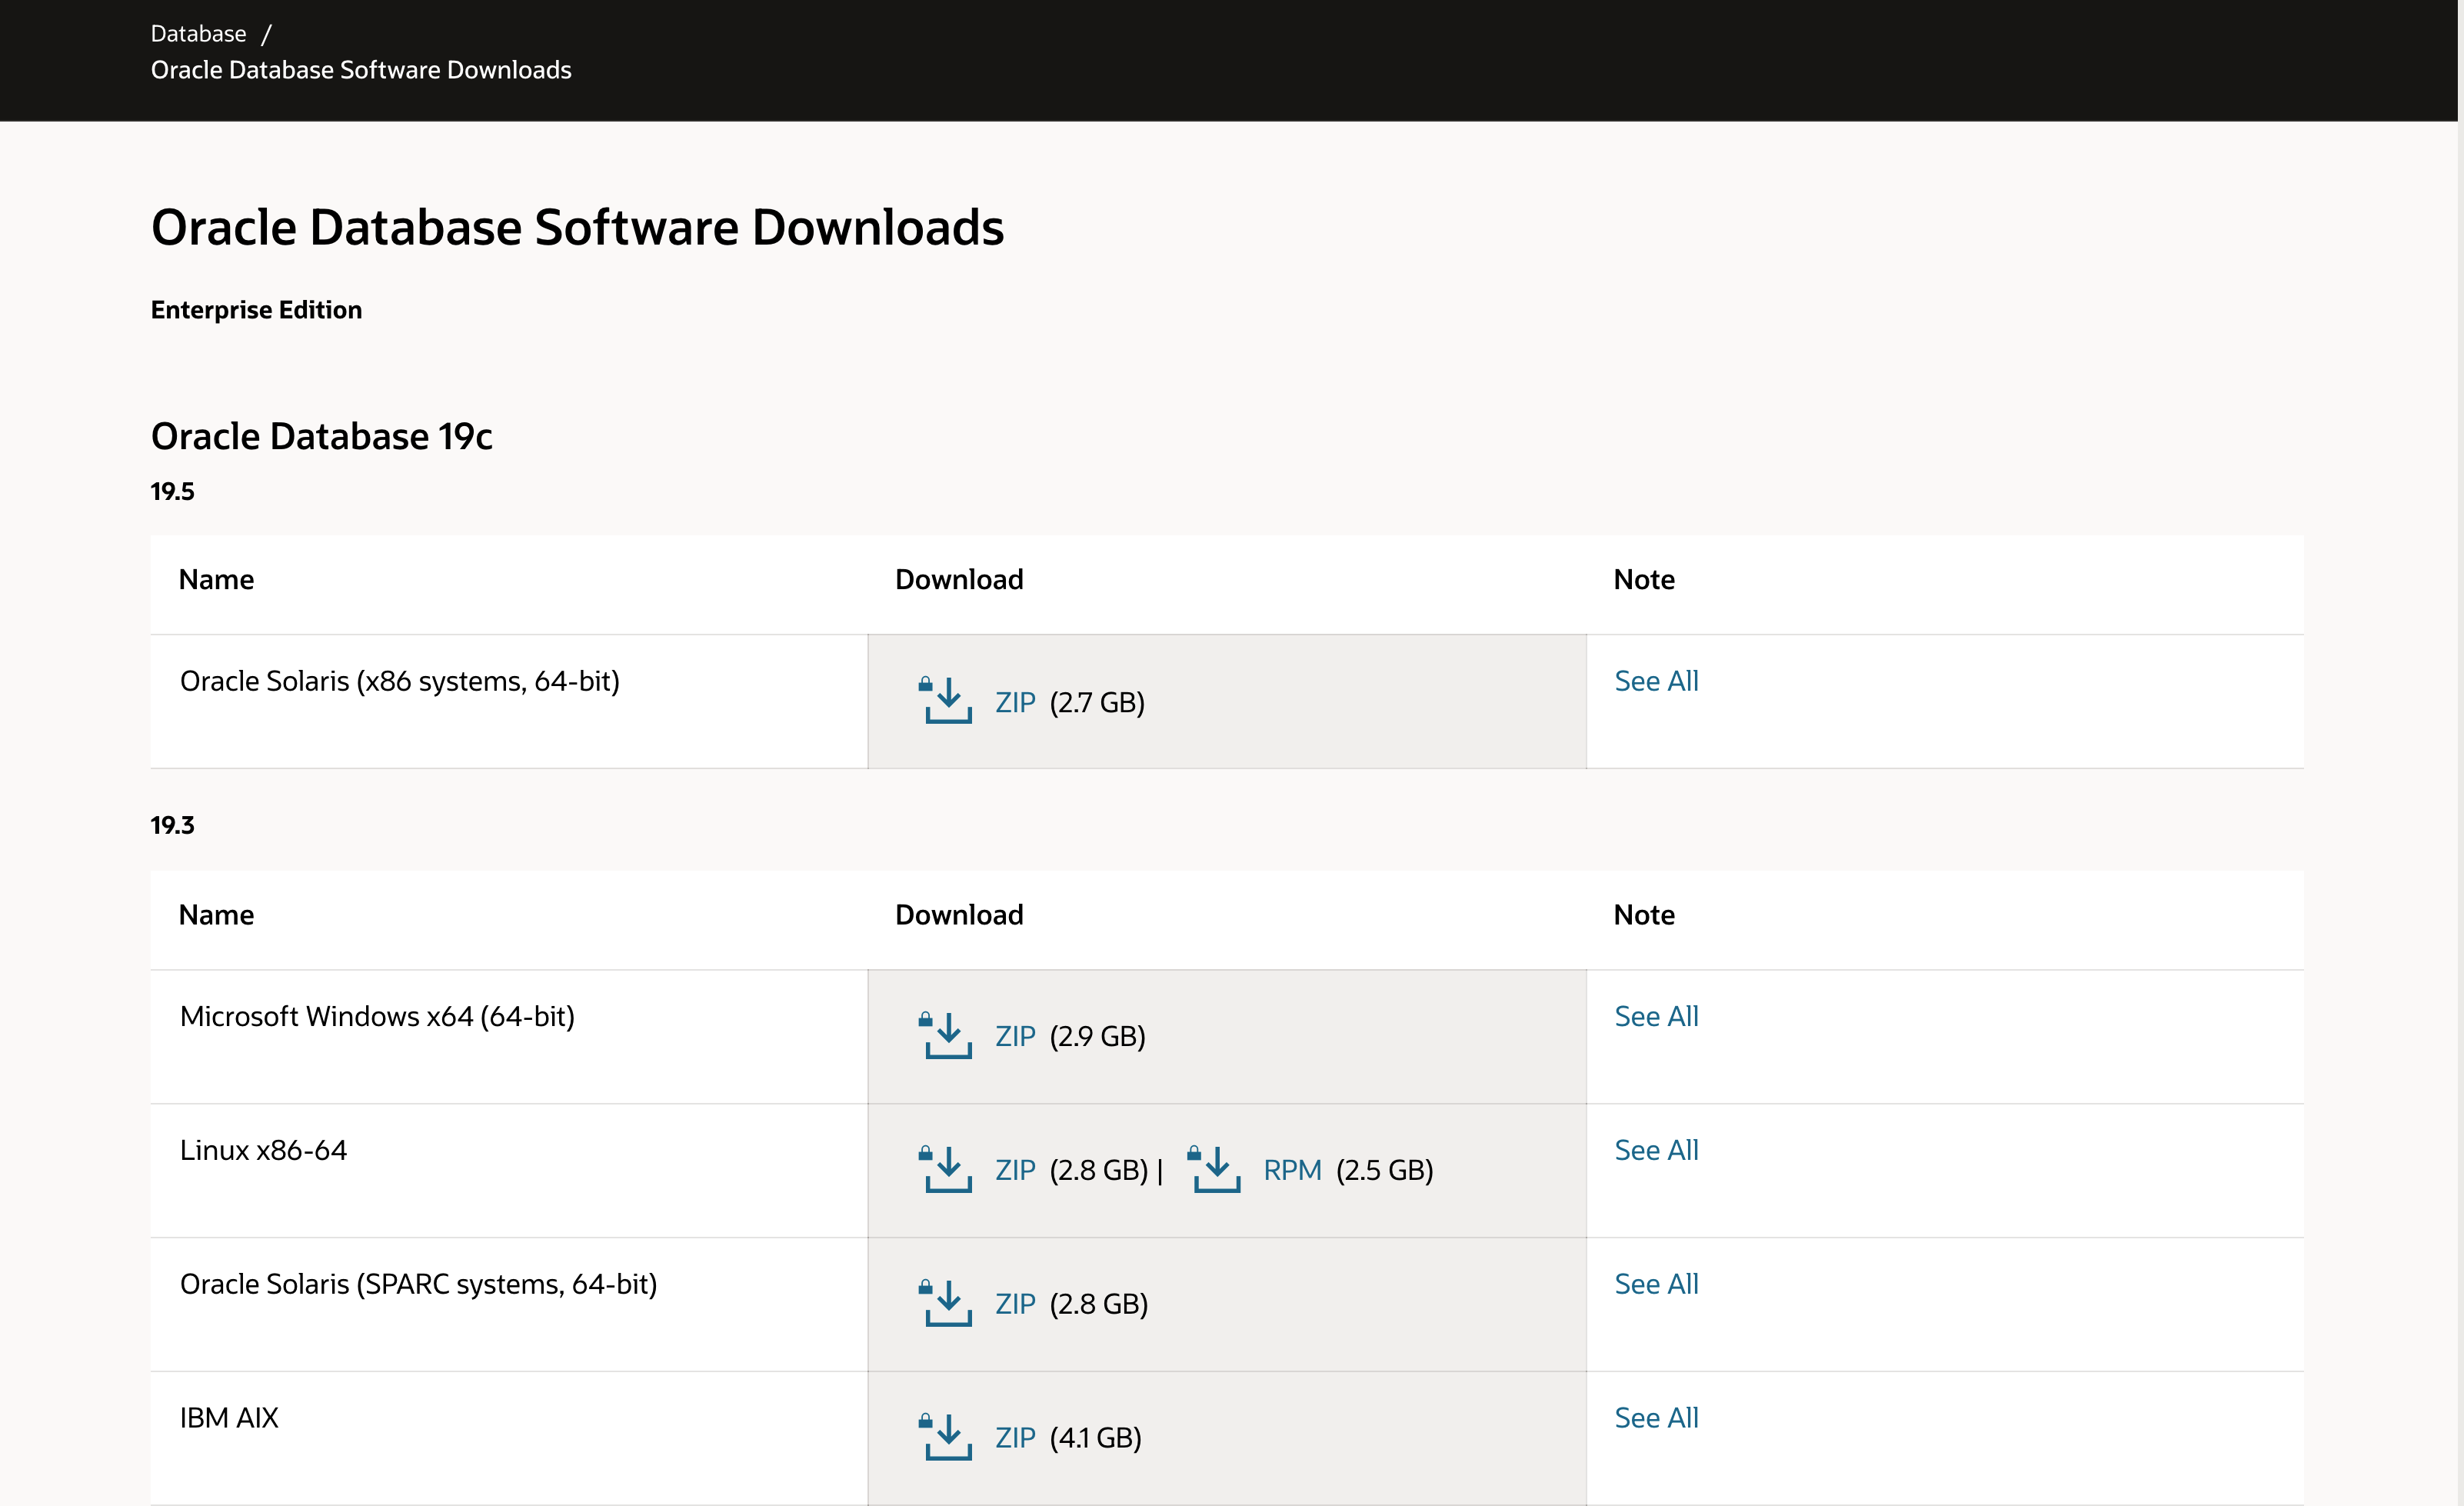Click the download icon for Oracle Solaris SPARC ZIP
Screen dimensions: 2464x1506
(945, 1303)
